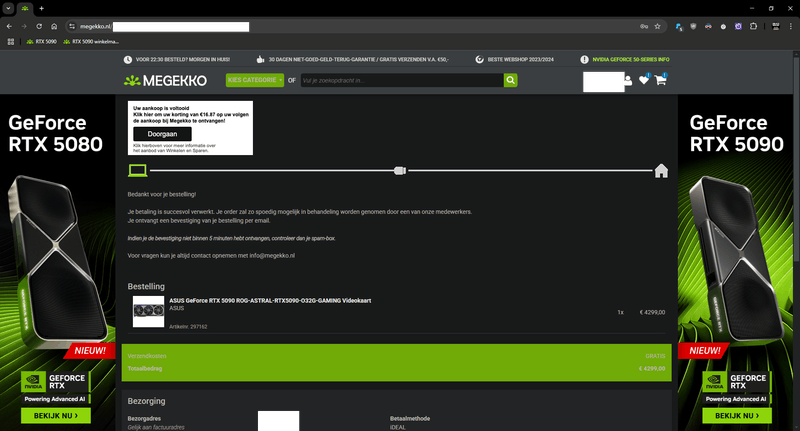Open the shopping cart icon

(x=661, y=80)
